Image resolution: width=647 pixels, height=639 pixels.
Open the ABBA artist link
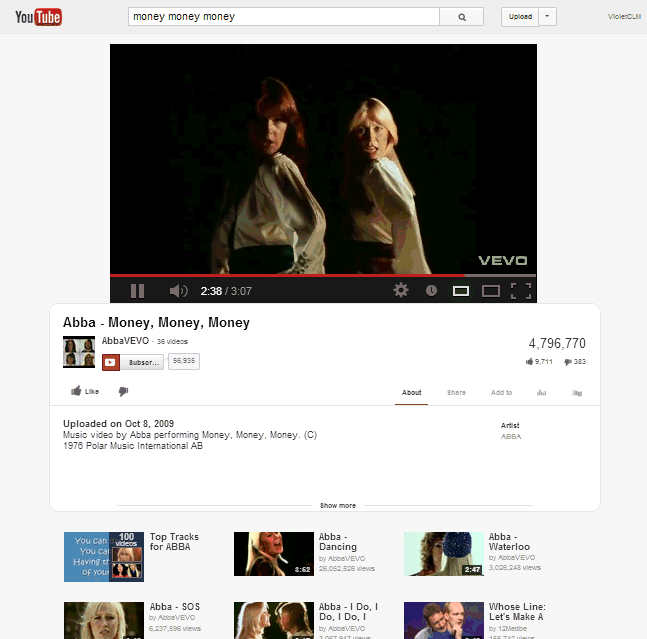(511, 436)
